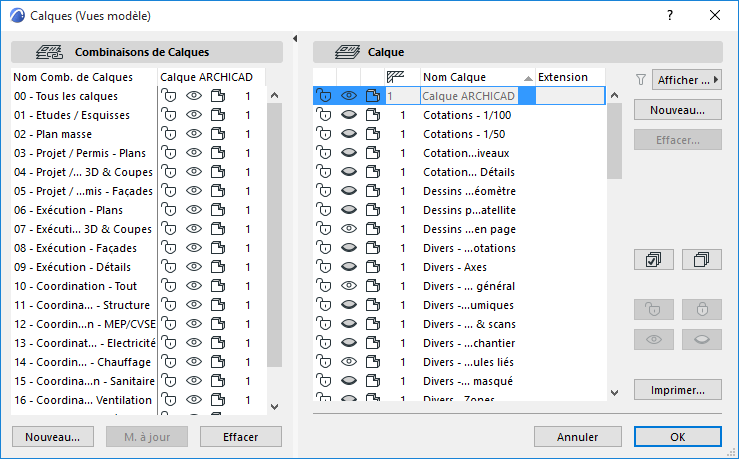Select combination 01 - Etudes / Esquisses
The image size is (739, 459).
72,115
